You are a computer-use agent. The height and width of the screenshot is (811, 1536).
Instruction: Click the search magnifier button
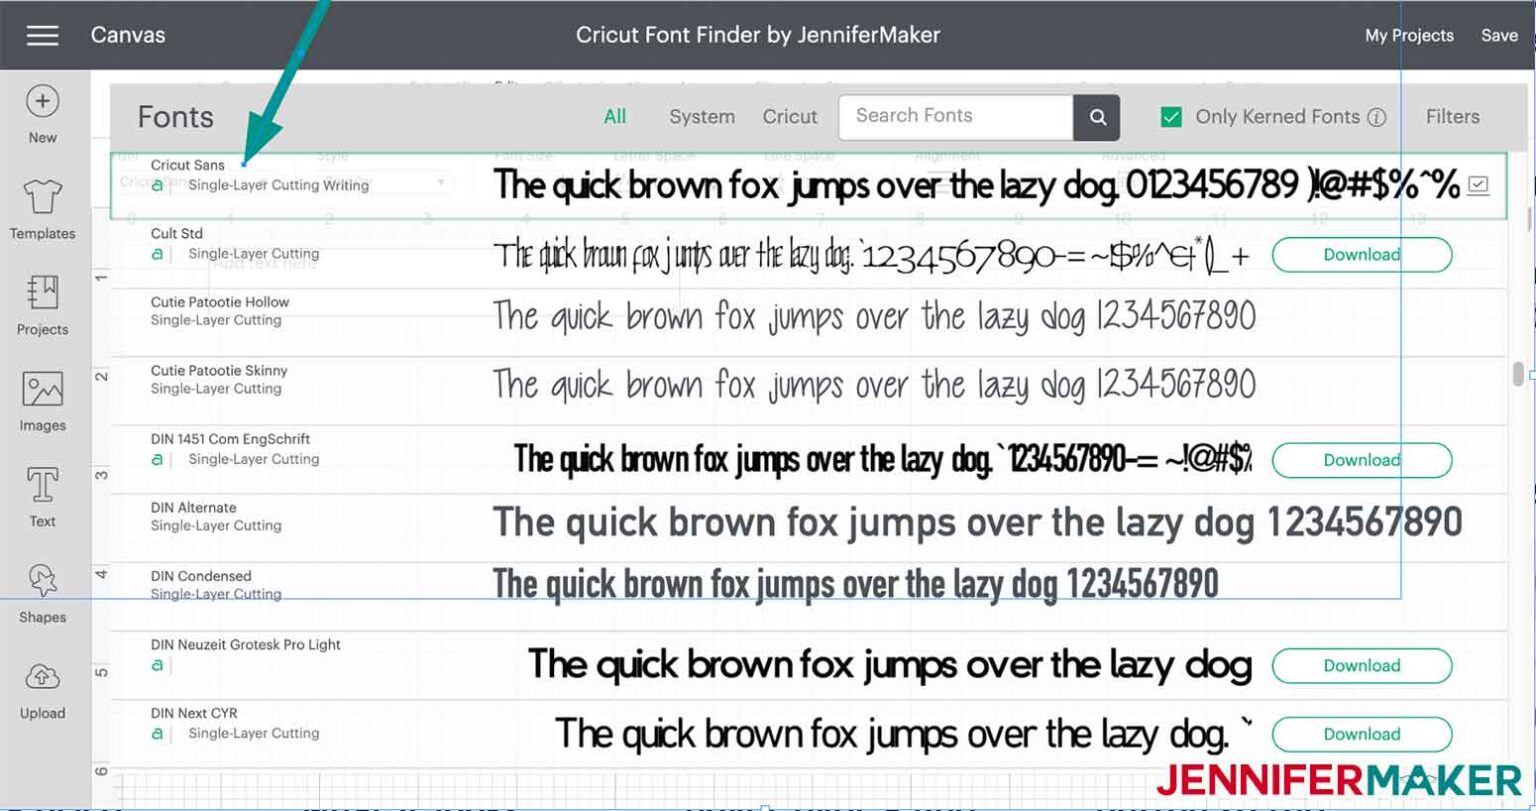(x=1097, y=117)
